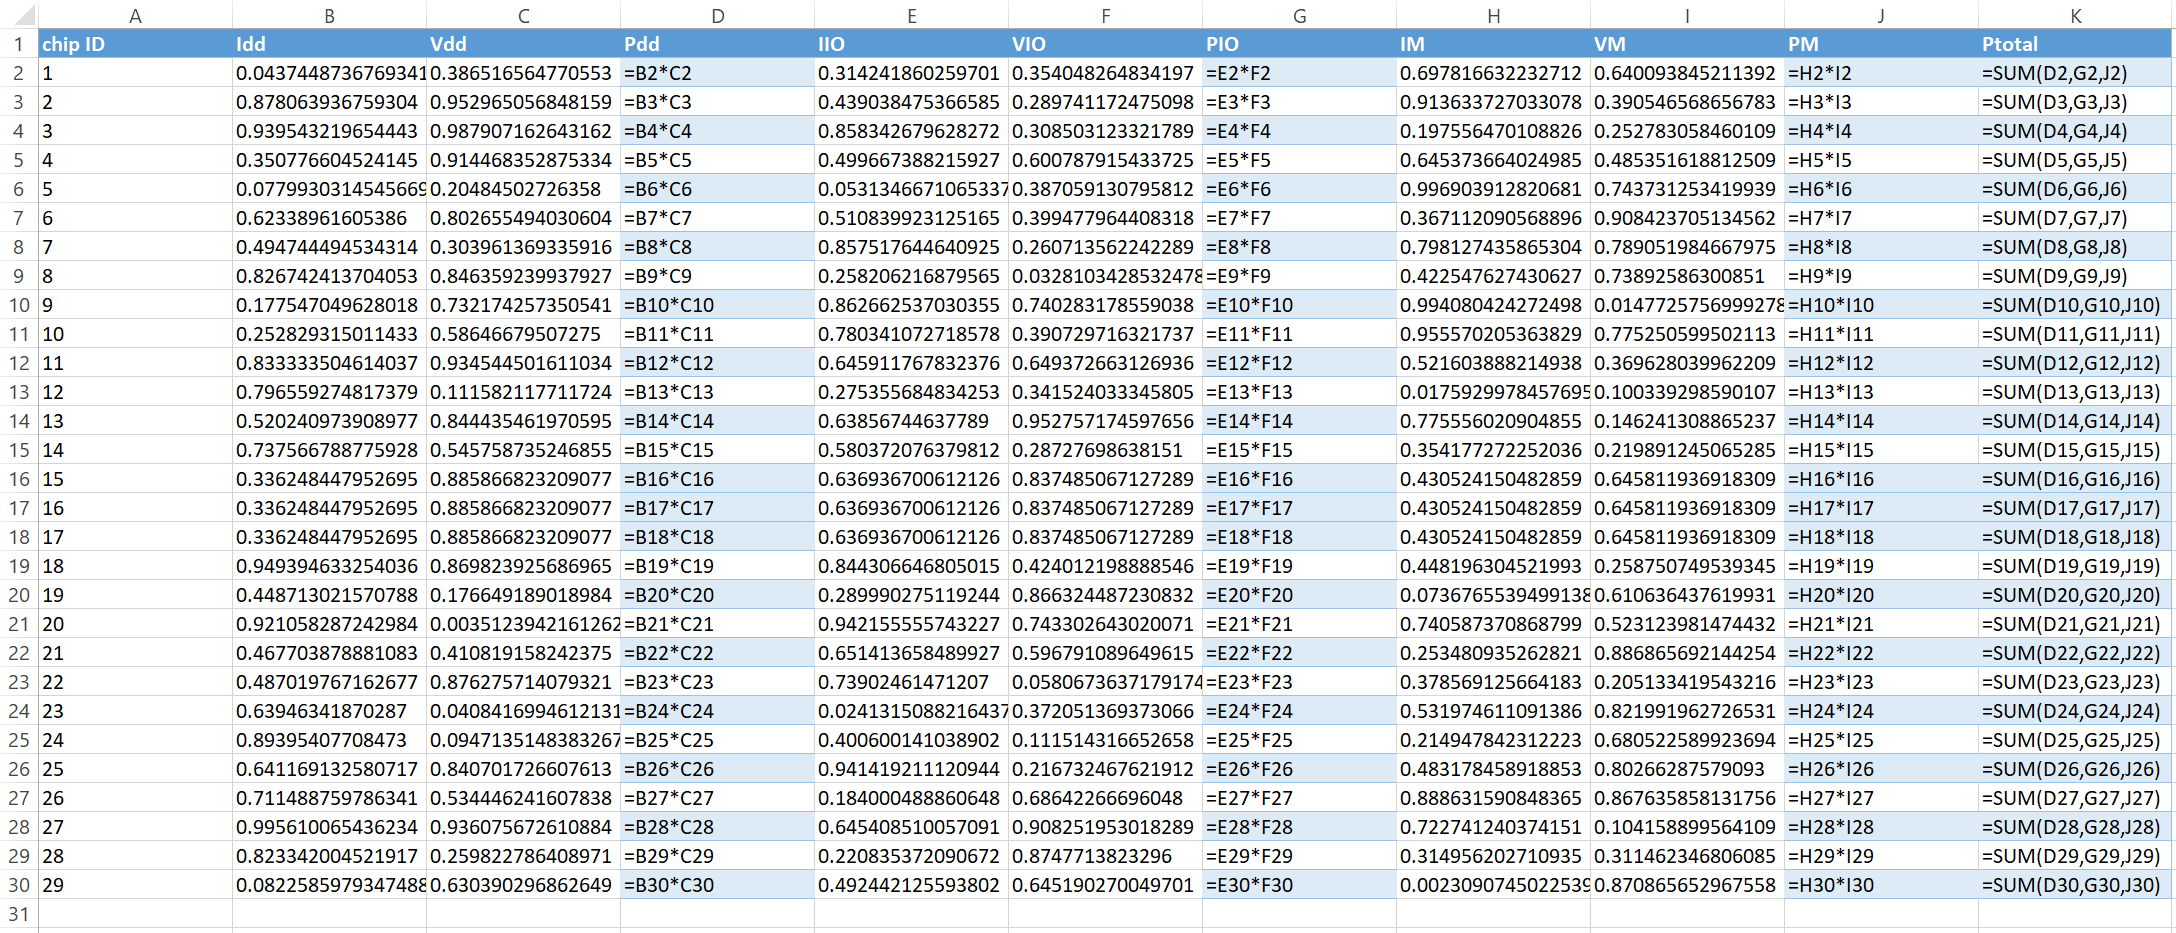2176x933 pixels.
Task: Select the cell with formula =SUM(D12,G12,J12)
Action: (2075, 363)
